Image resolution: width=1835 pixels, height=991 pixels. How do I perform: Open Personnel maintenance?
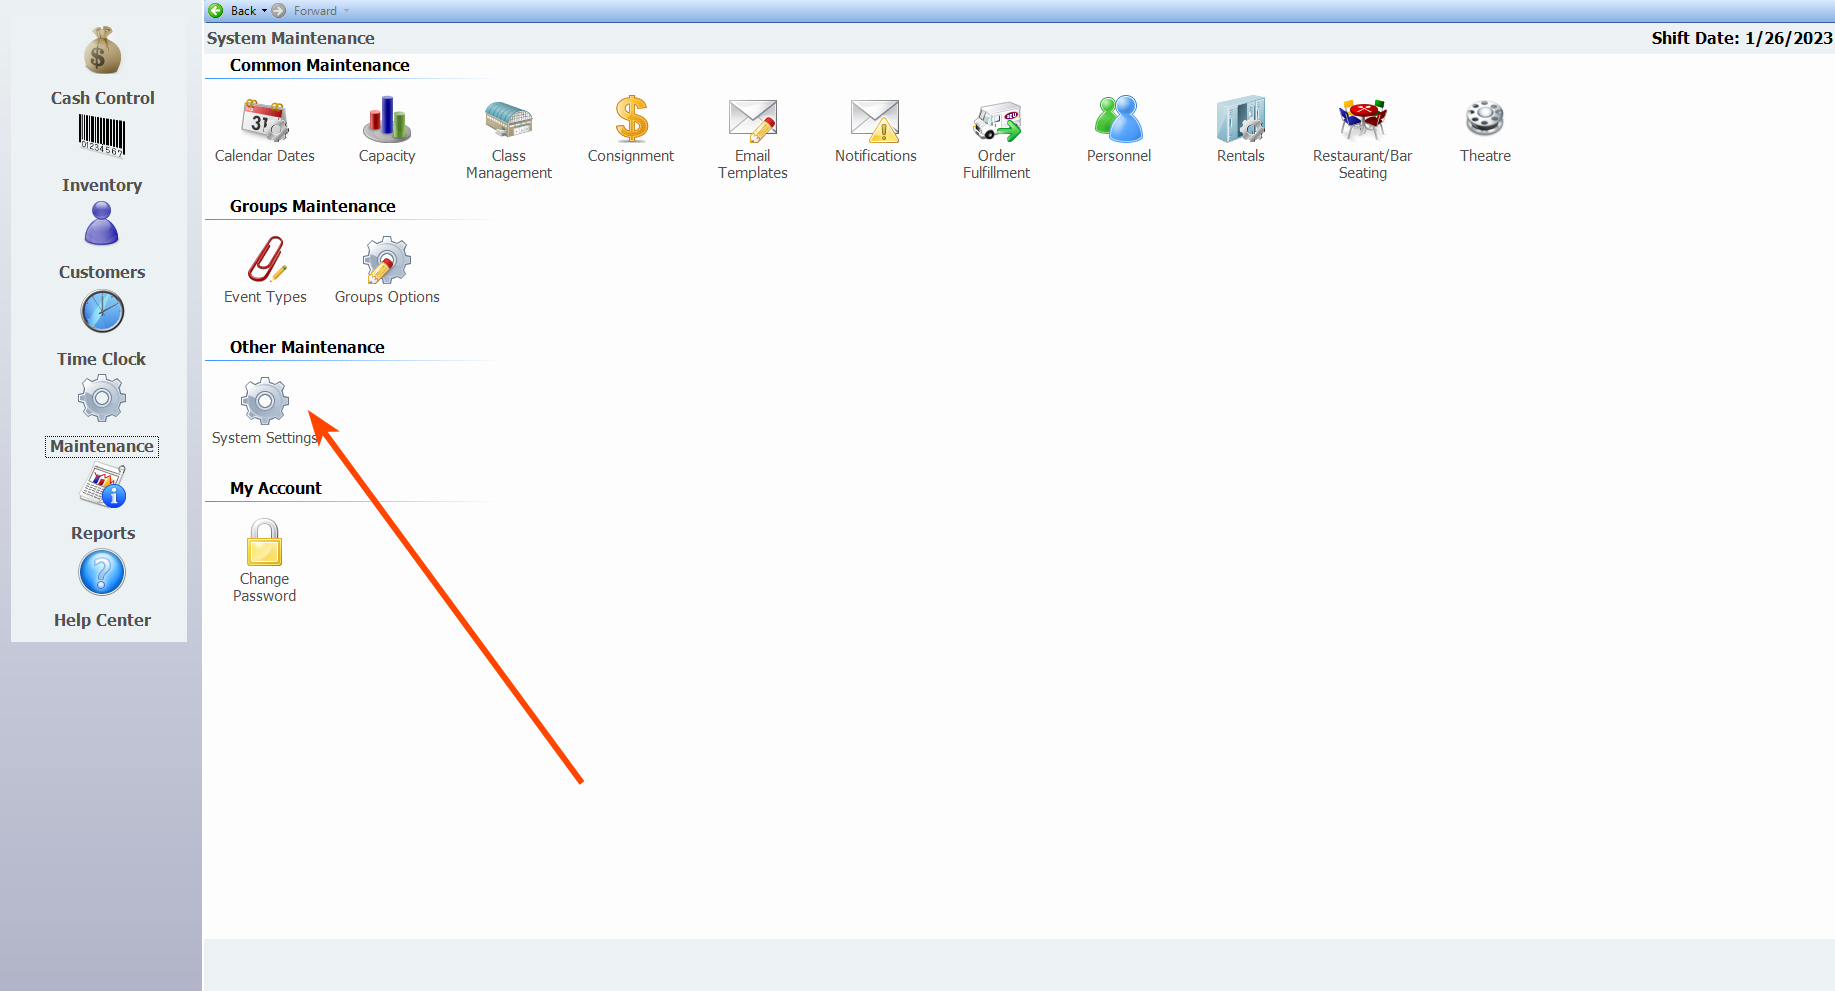point(1119,121)
